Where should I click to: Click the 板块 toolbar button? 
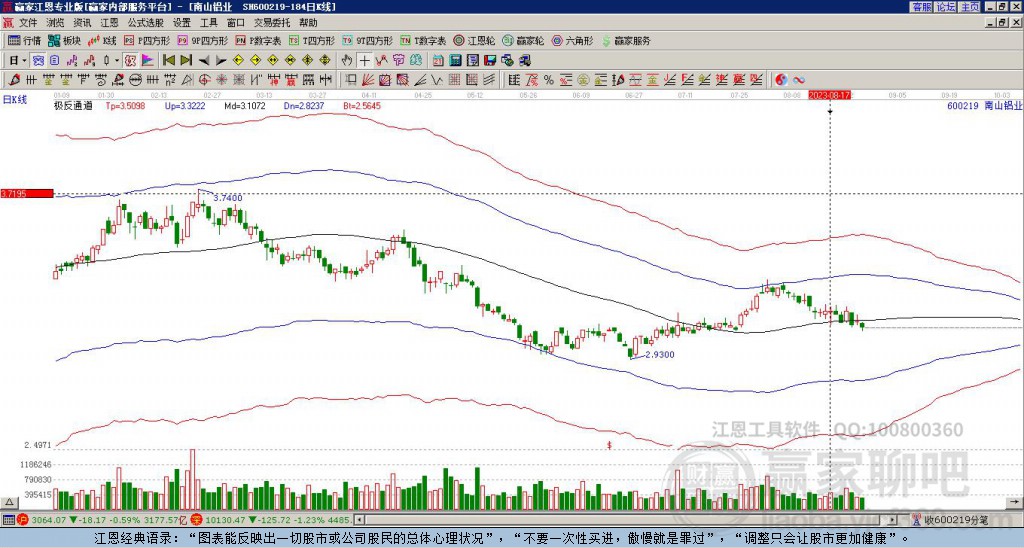[x=64, y=41]
